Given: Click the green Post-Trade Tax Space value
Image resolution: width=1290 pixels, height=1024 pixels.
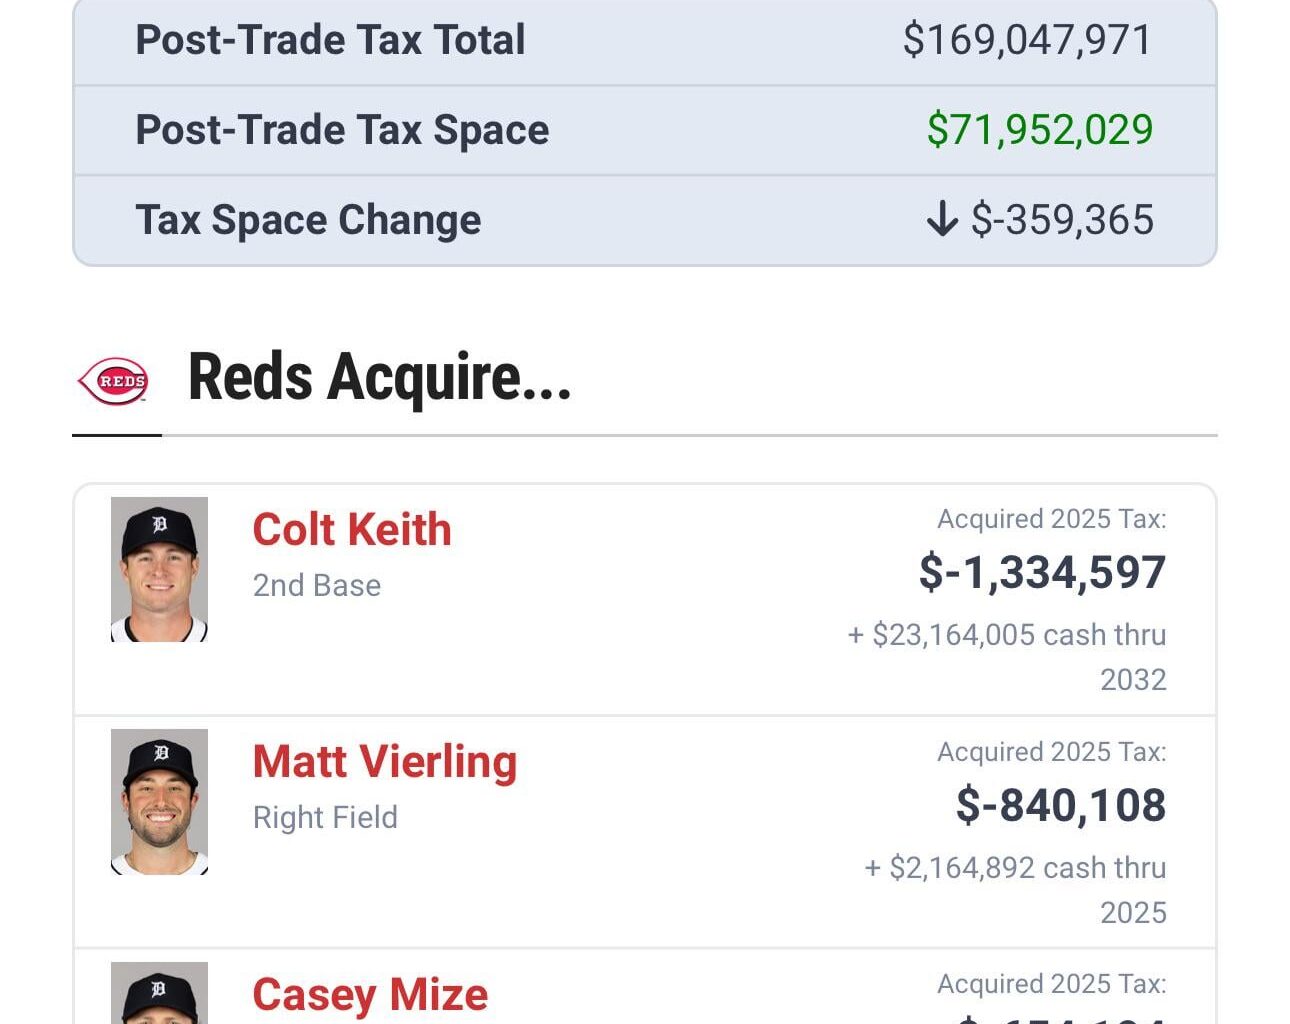Looking at the screenshot, I should (x=1041, y=130).
